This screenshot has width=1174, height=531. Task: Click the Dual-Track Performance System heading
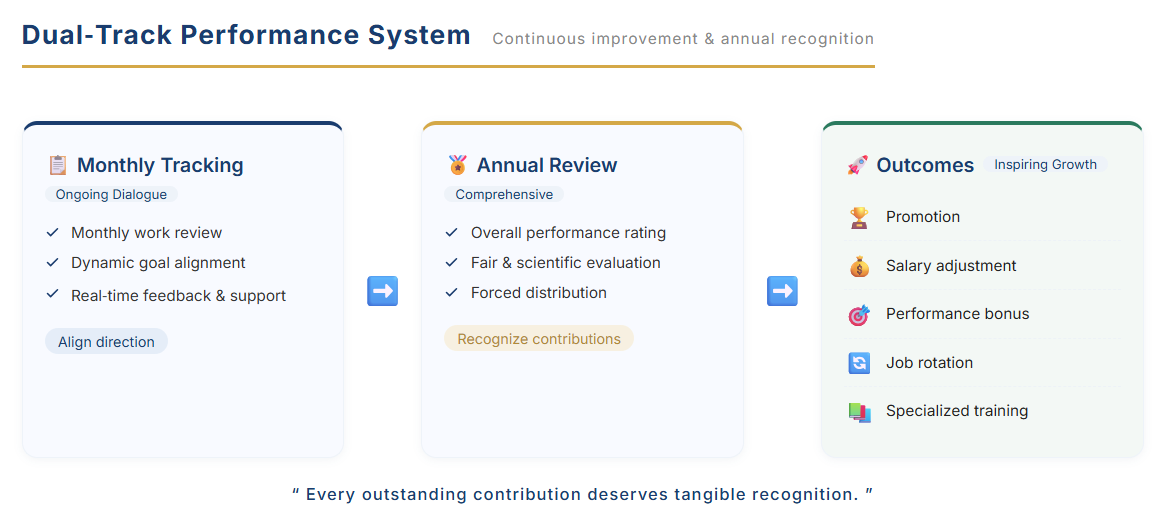coord(246,35)
